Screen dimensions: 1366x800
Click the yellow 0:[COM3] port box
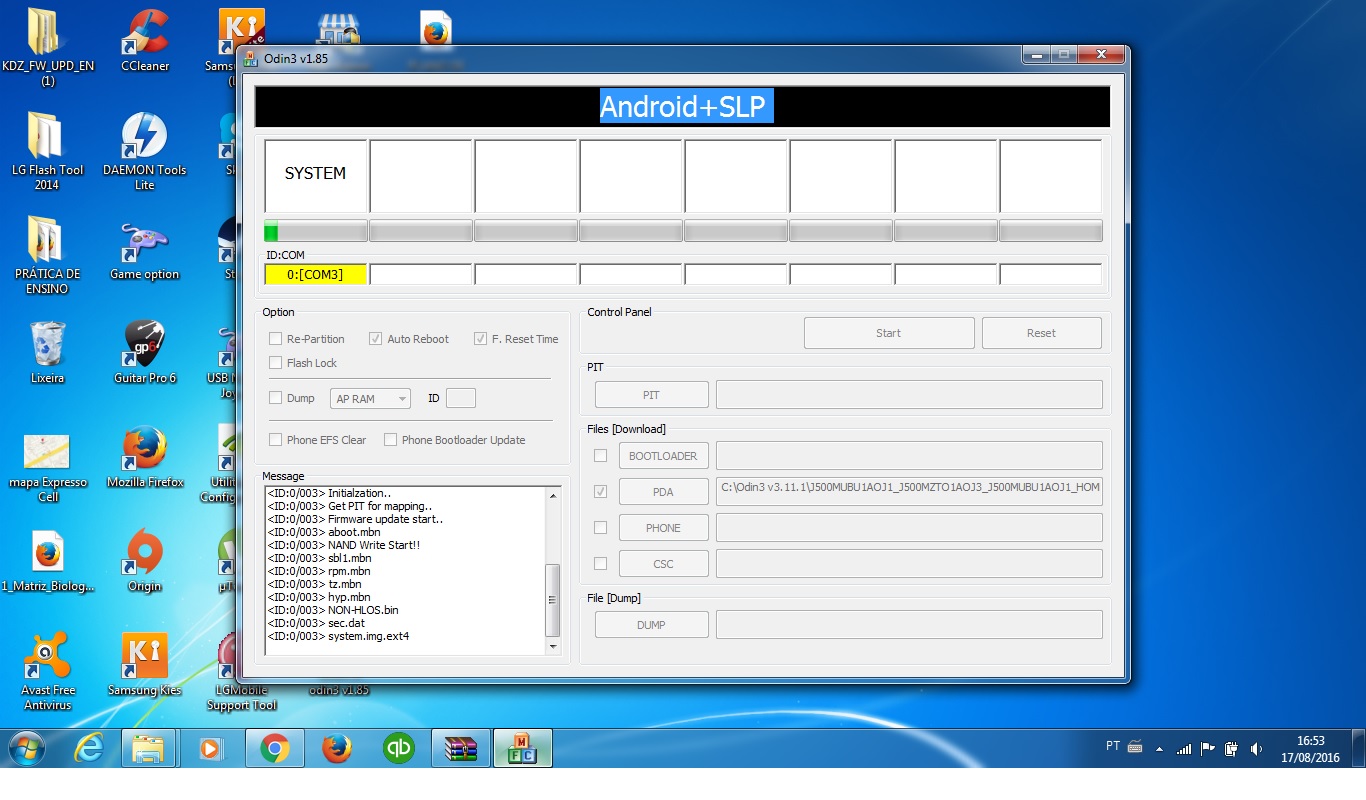[316, 274]
